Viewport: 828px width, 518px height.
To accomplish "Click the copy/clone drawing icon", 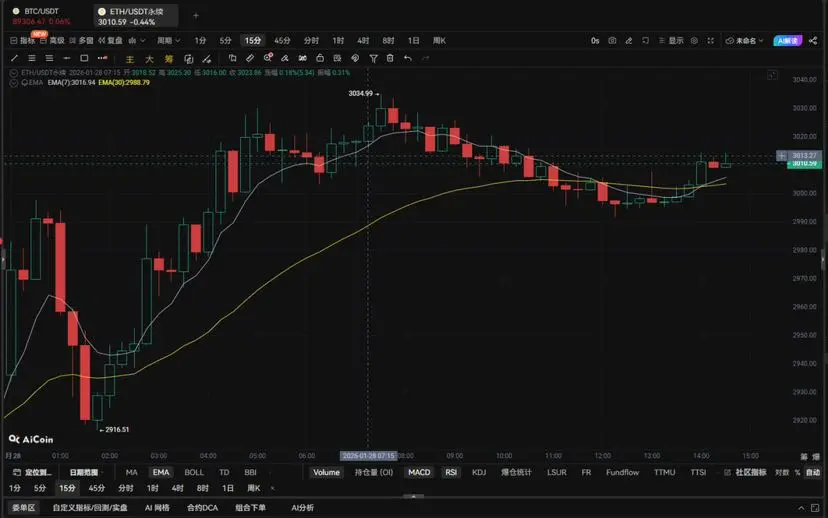I will tap(232, 58).
